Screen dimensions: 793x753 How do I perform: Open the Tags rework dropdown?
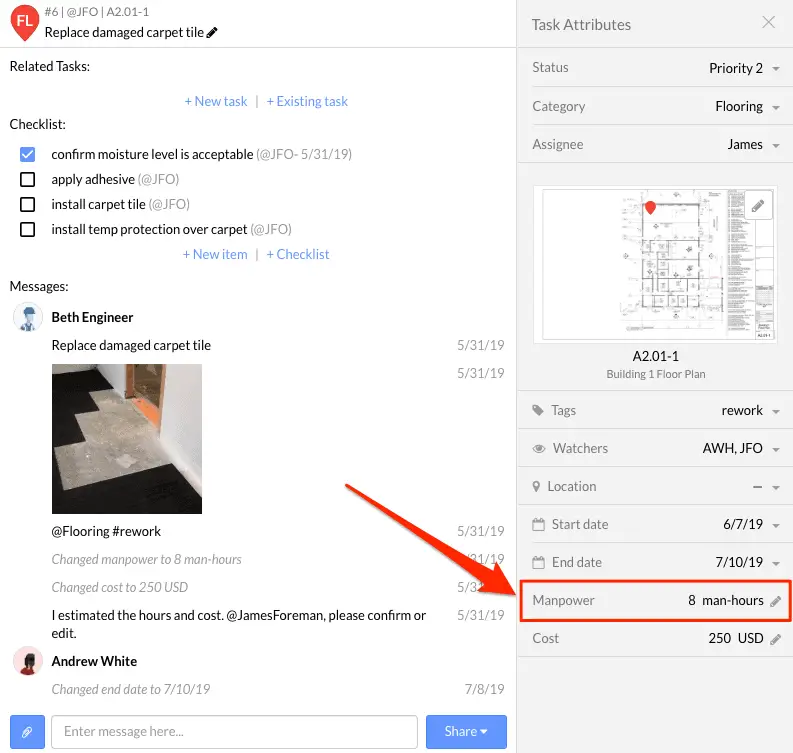point(751,411)
